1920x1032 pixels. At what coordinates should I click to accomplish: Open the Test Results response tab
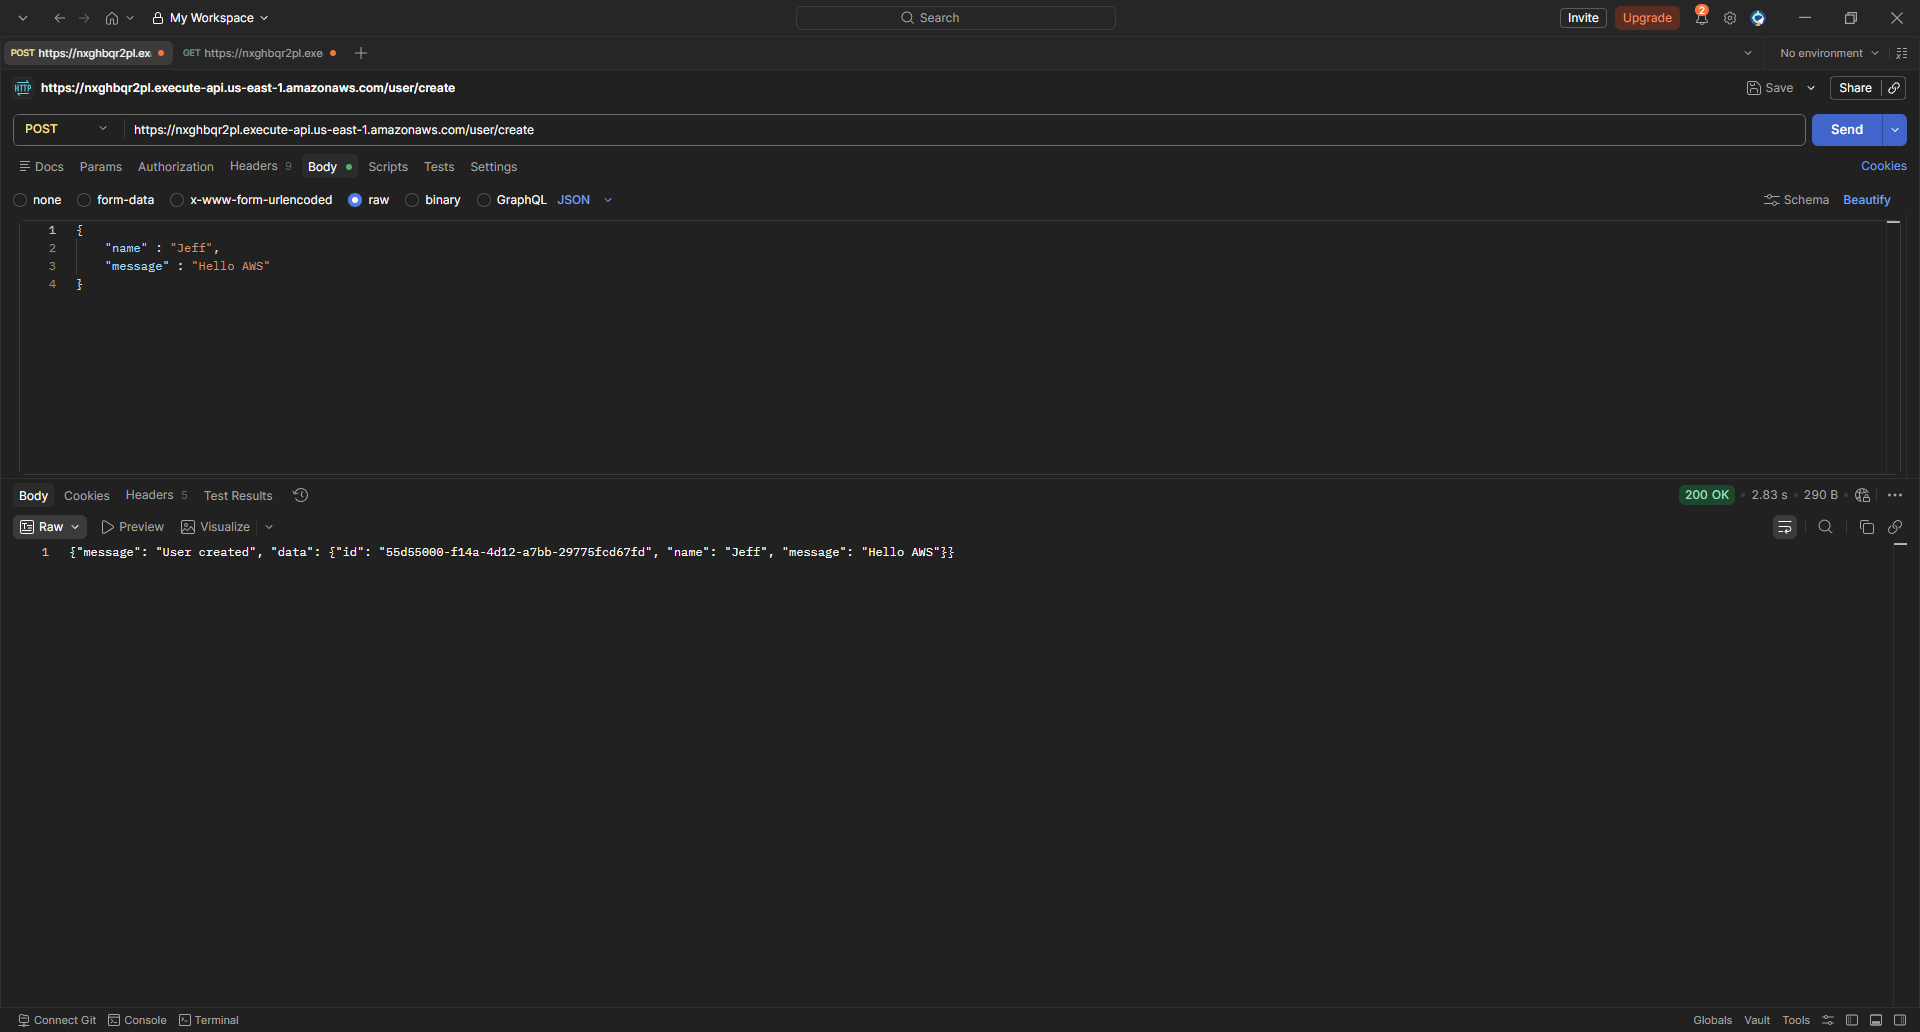(x=238, y=496)
